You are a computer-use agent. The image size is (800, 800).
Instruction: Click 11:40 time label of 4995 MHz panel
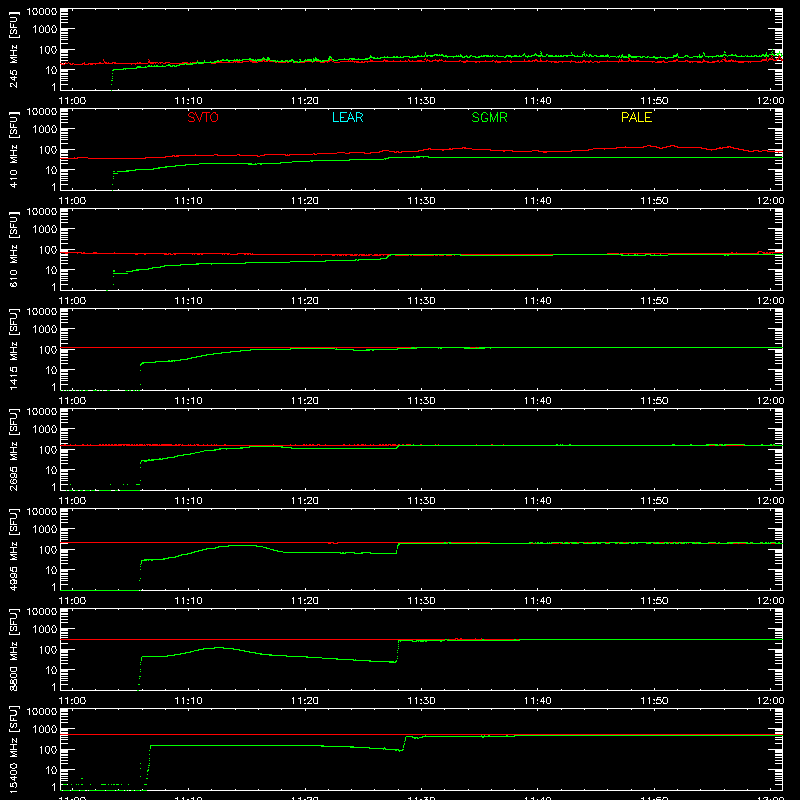(x=538, y=601)
